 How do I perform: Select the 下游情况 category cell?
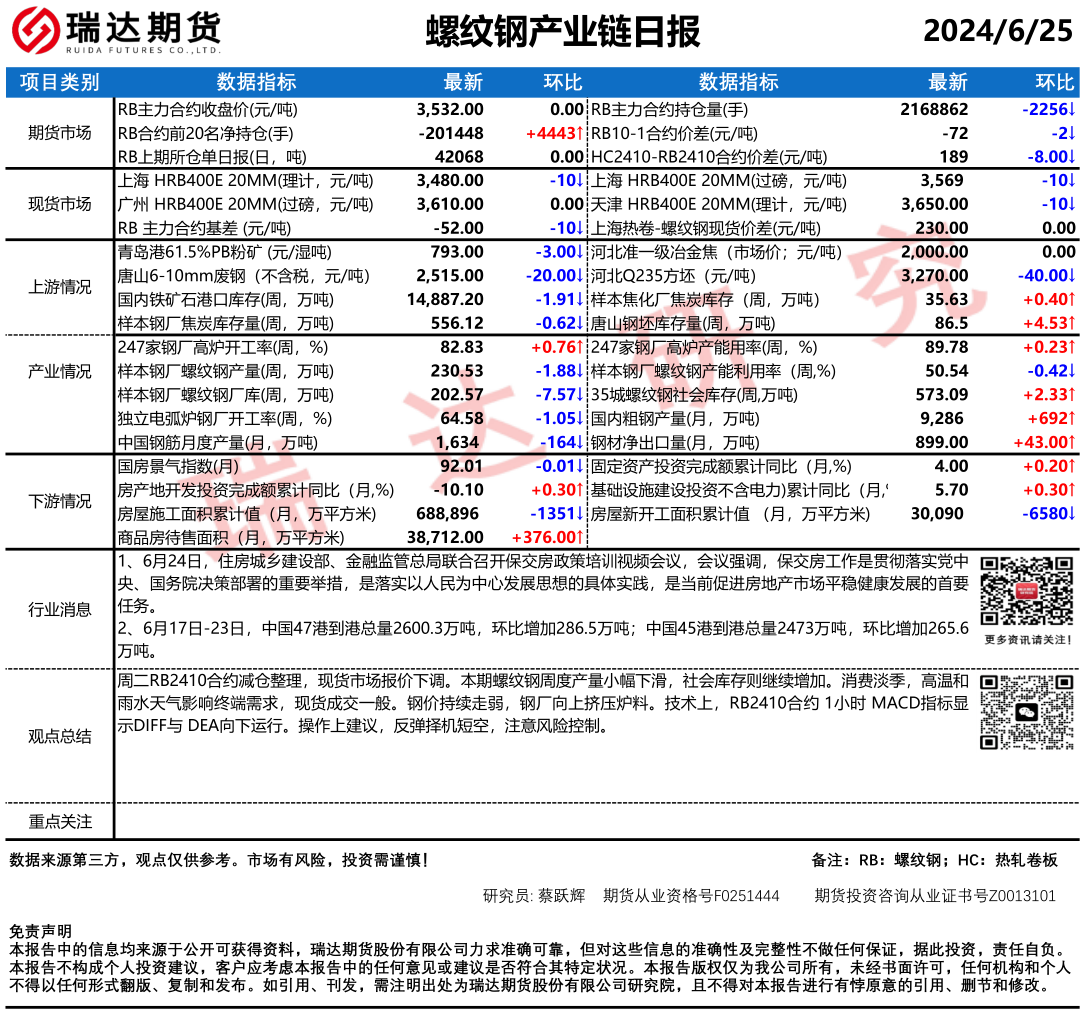tap(60, 502)
